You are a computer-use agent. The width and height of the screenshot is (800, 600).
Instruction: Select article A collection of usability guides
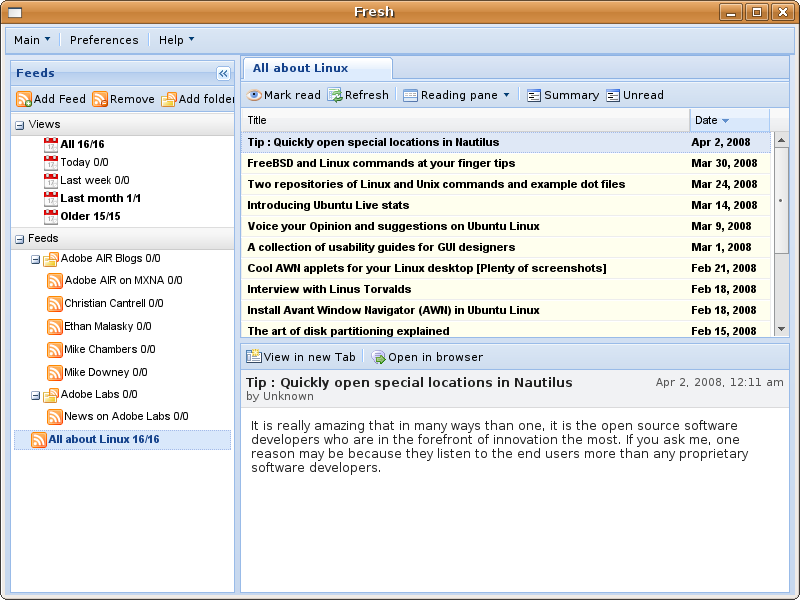(x=506, y=247)
